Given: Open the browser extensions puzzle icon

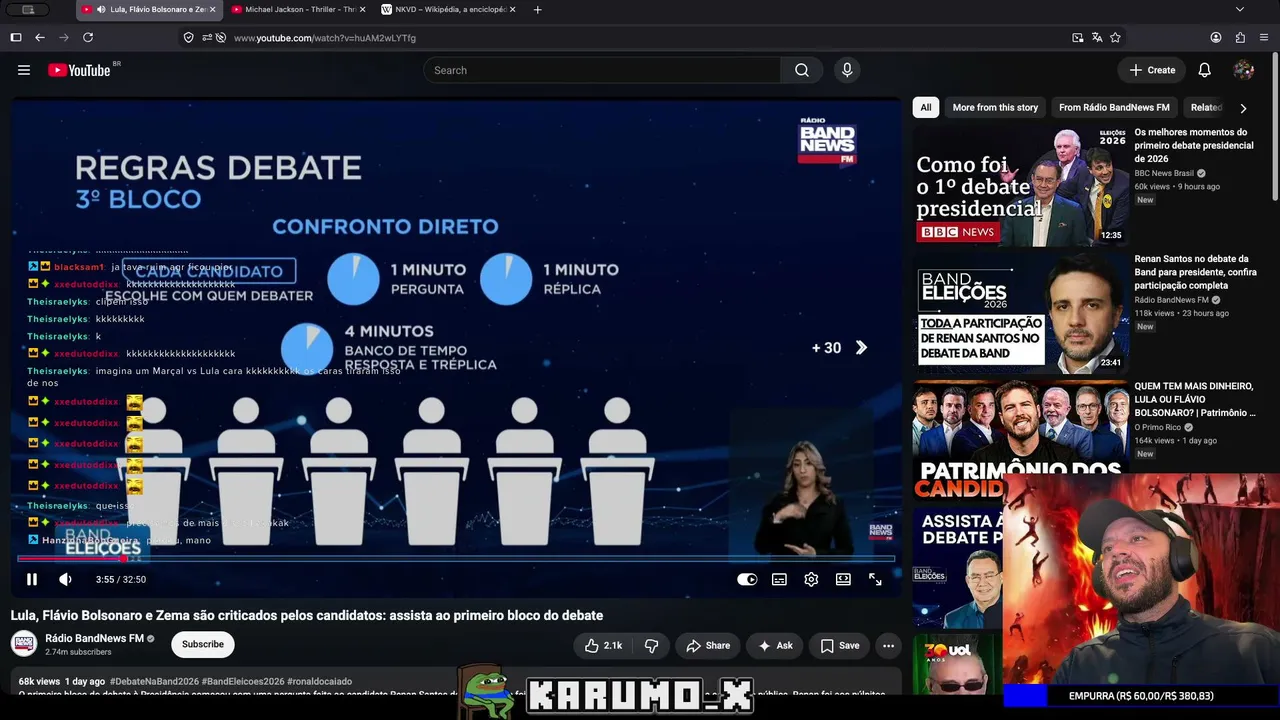Looking at the screenshot, I should pos(1240,38).
